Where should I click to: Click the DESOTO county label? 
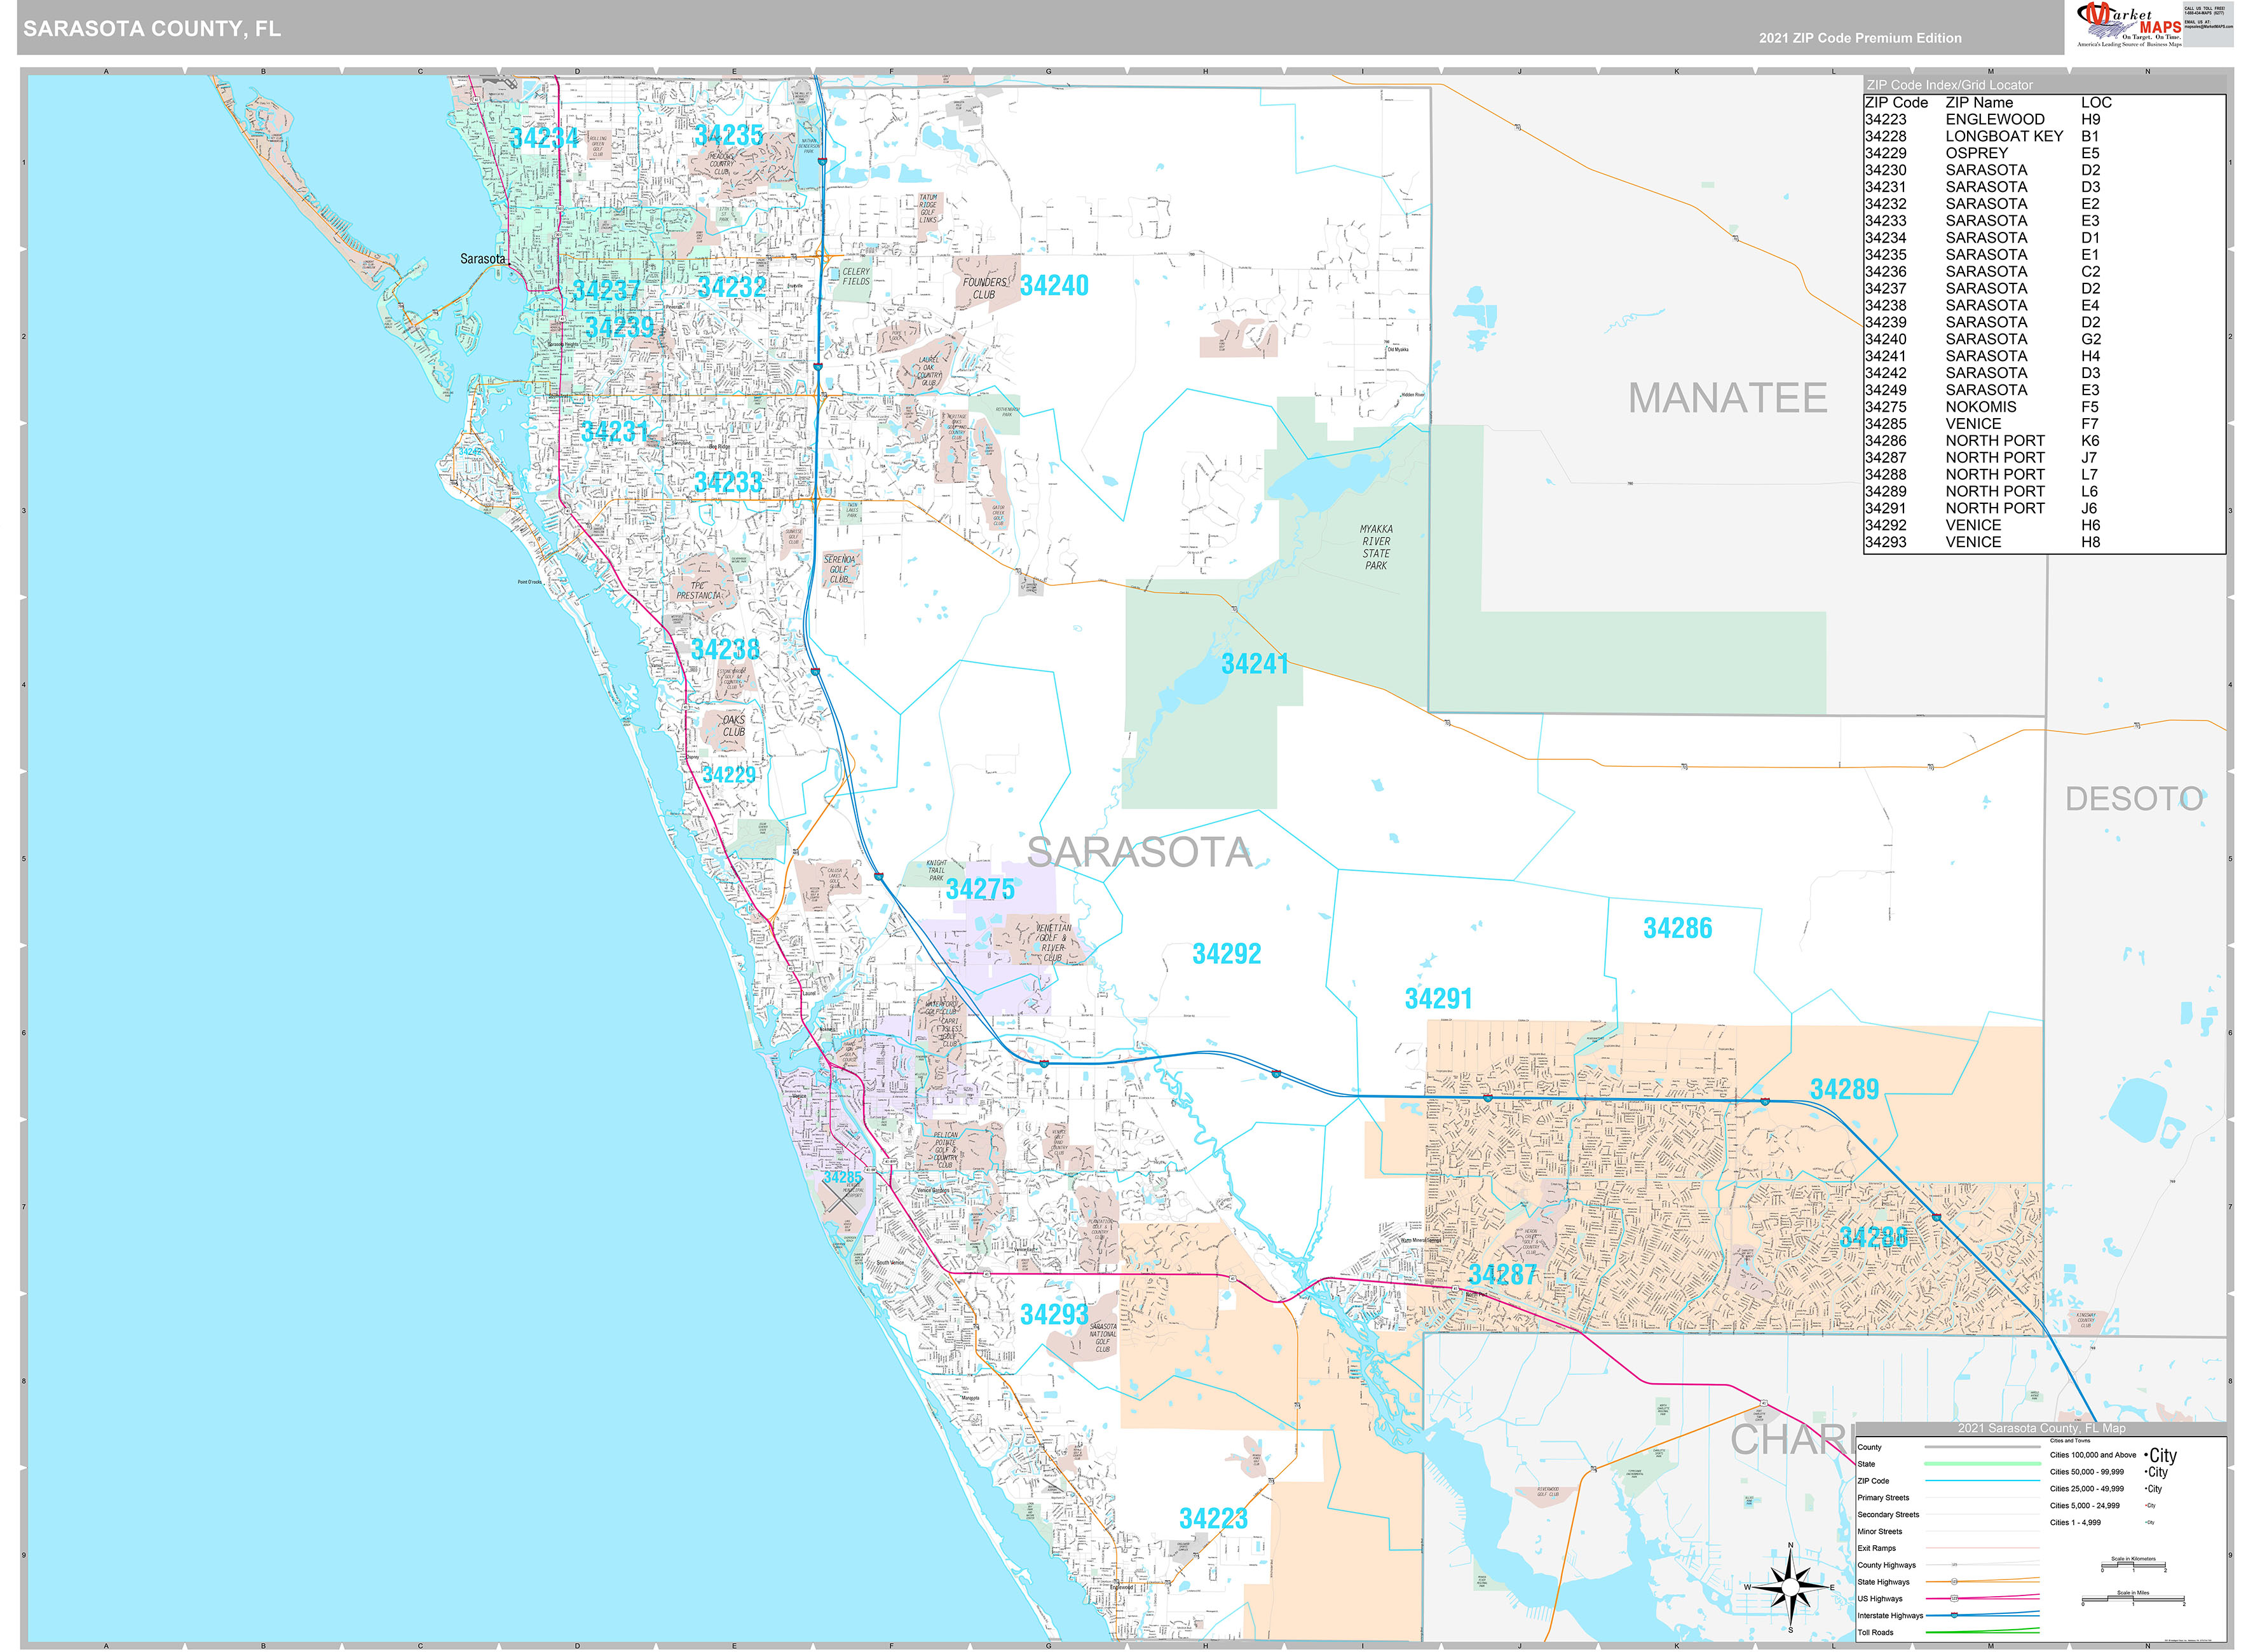(2134, 800)
